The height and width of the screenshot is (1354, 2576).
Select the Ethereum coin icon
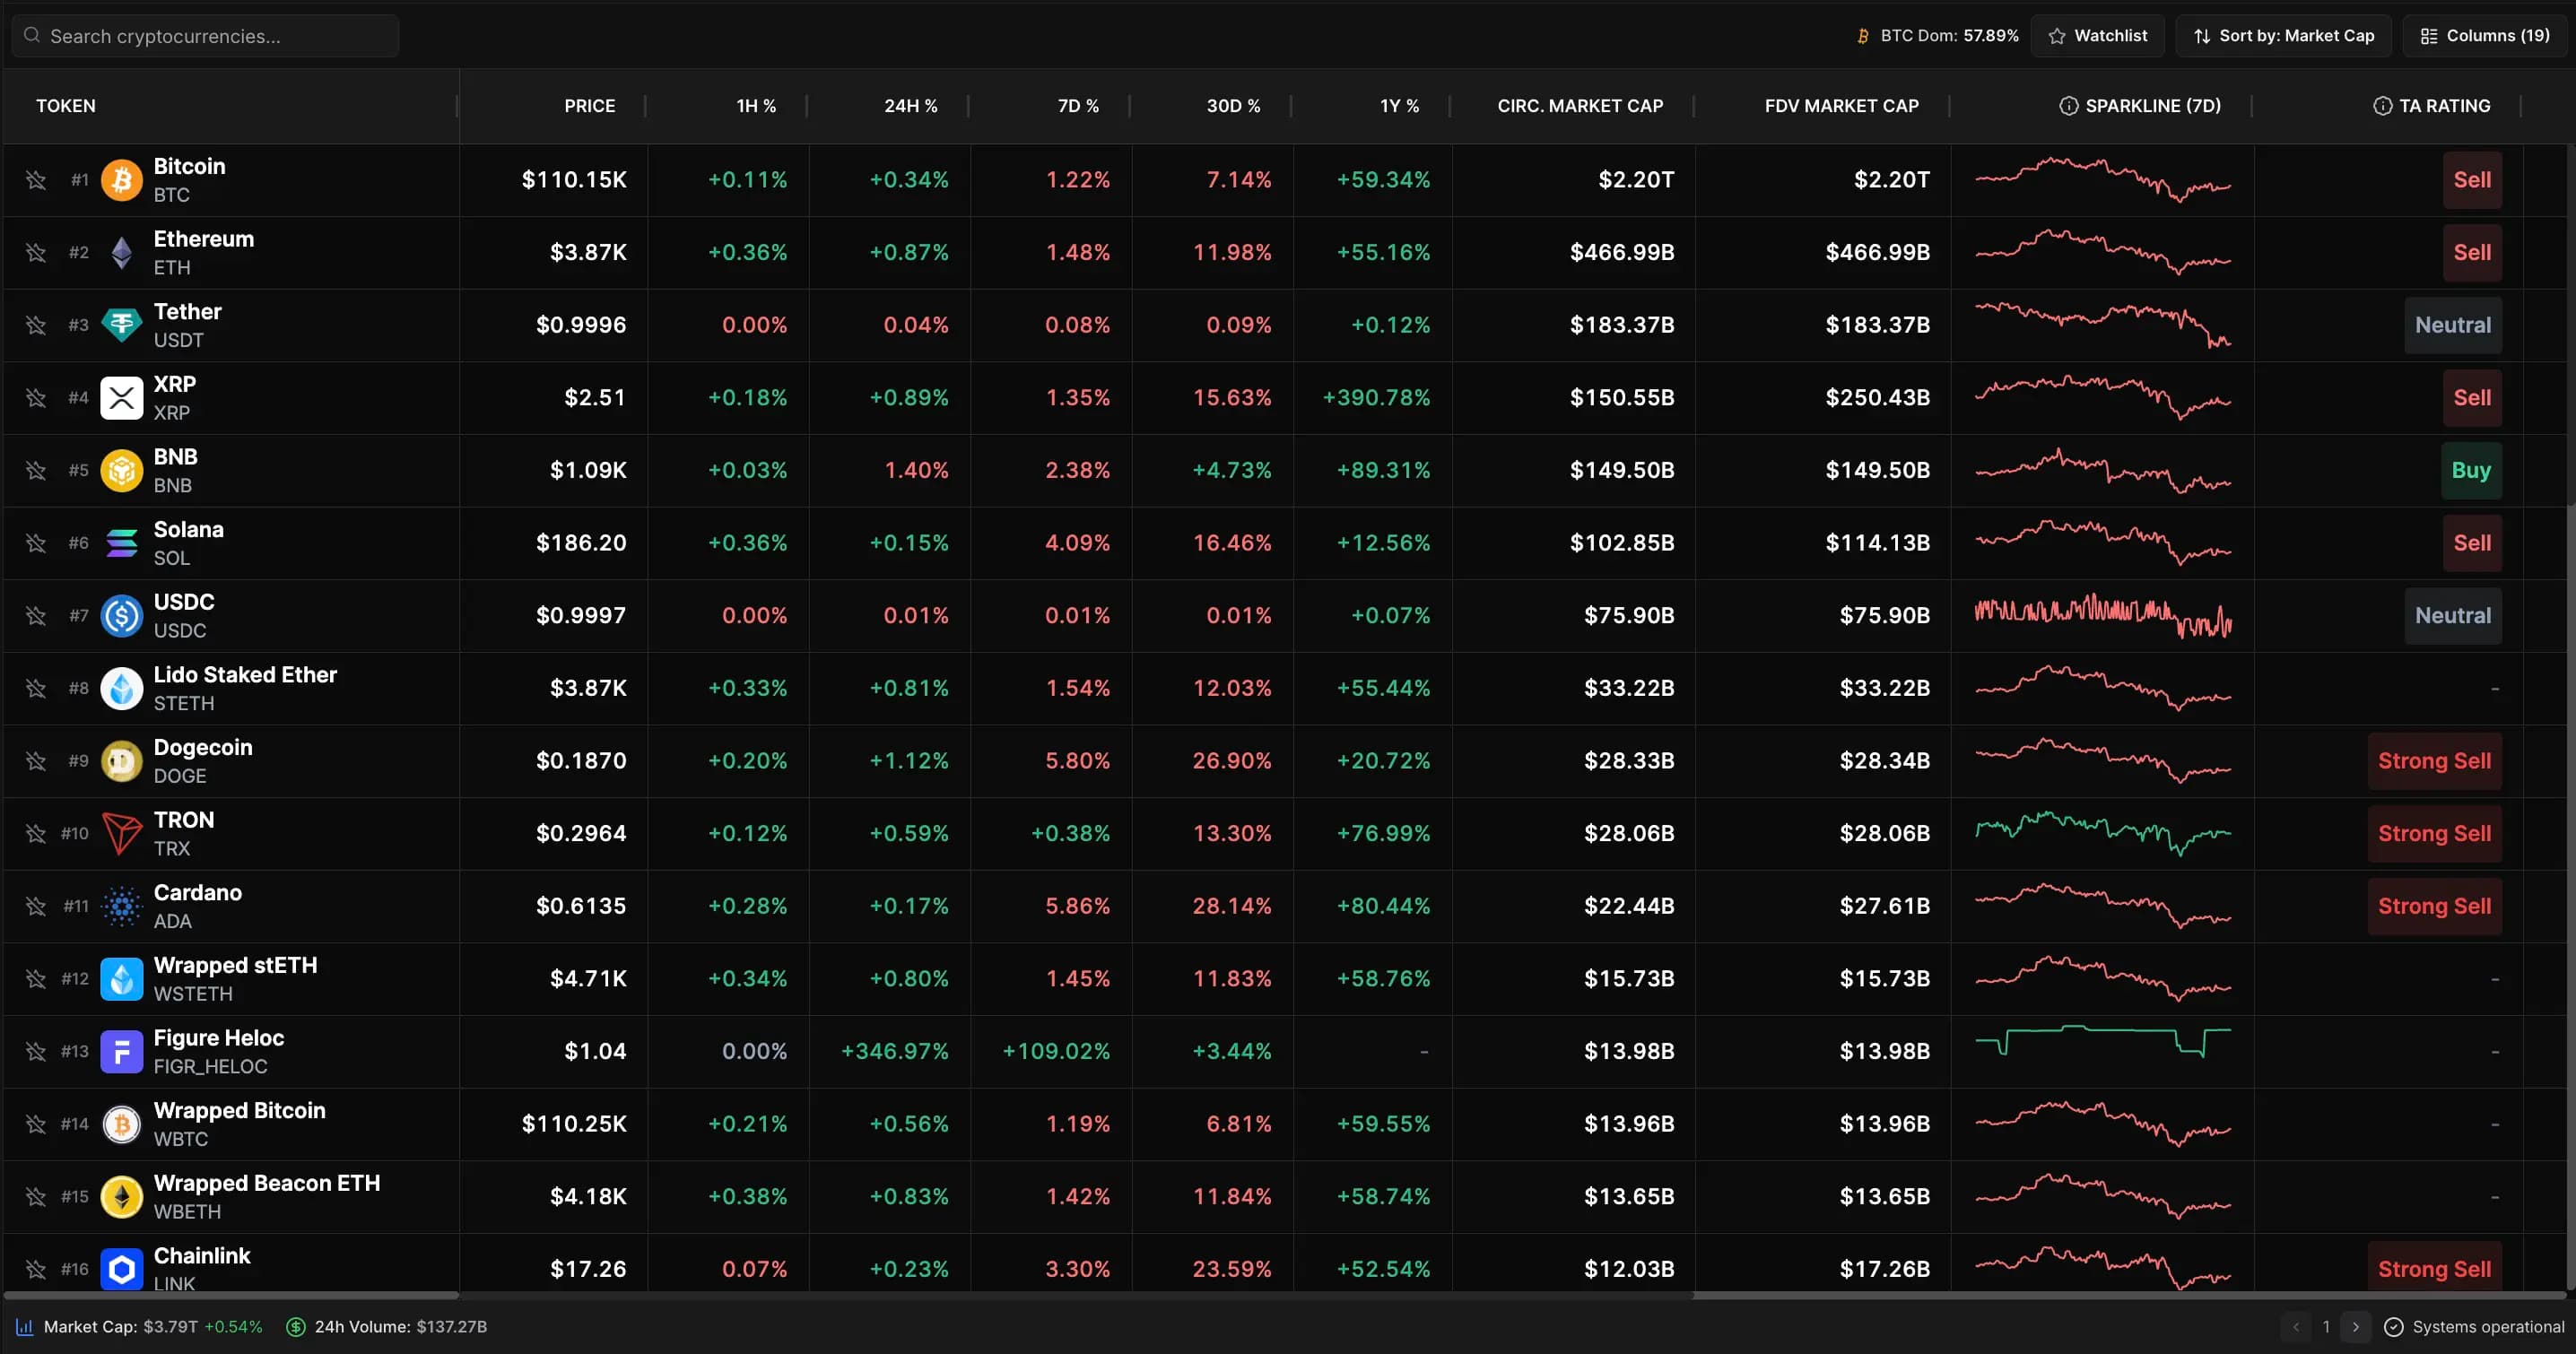pyautogui.click(x=121, y=252)
